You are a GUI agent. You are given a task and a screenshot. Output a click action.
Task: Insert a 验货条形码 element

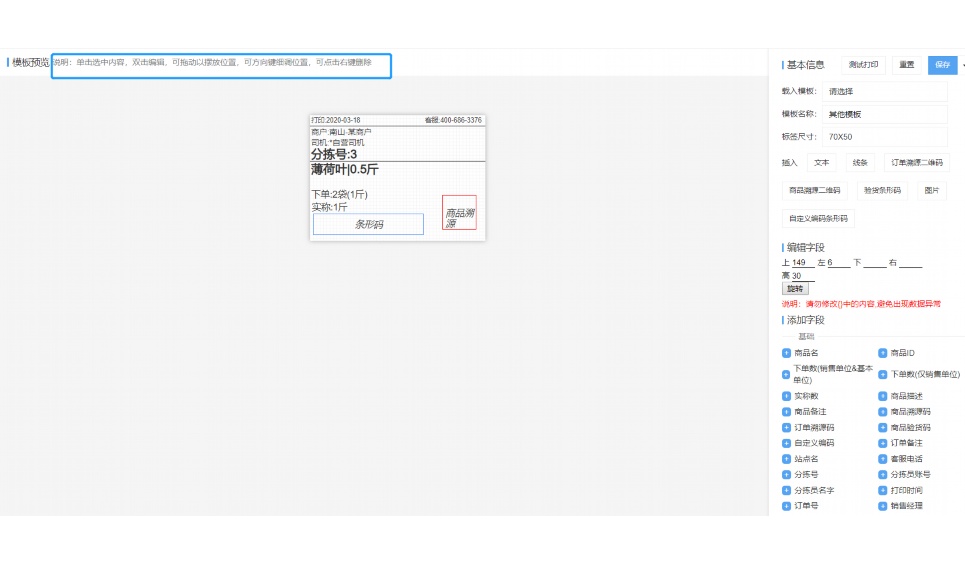pyautogui.click(x=882, y=190)
